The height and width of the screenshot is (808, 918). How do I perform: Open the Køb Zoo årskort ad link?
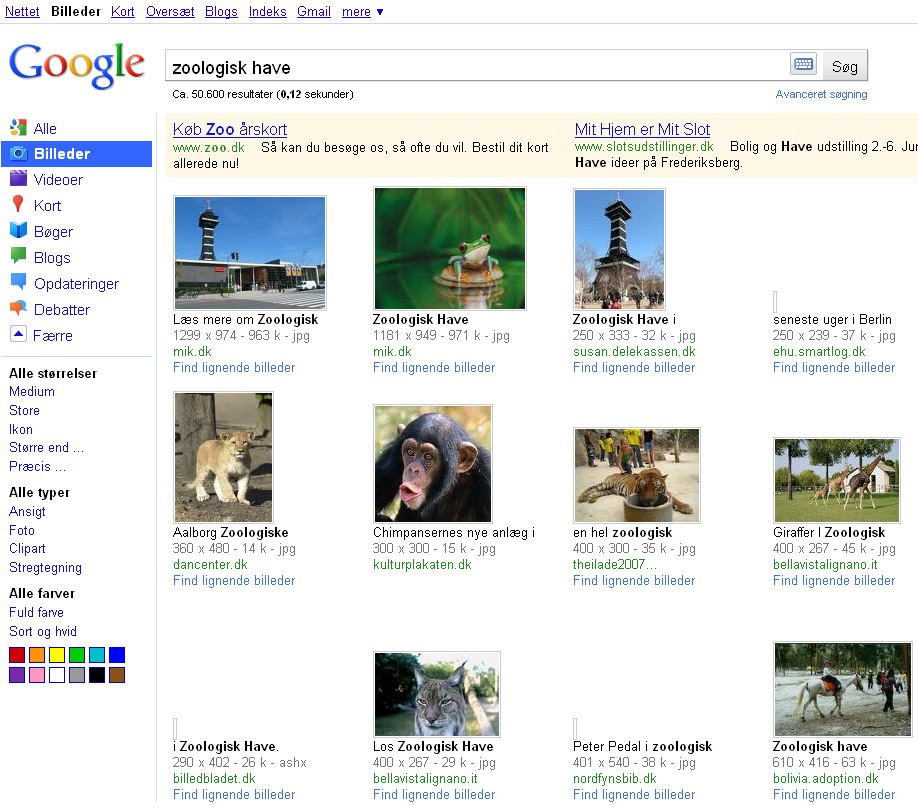click(x=230, y=129)
